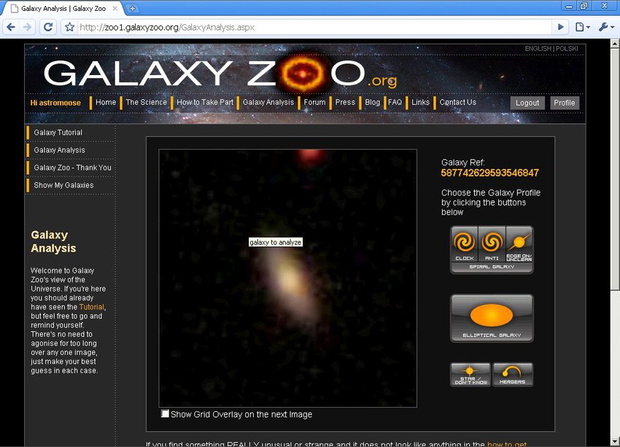Open The Science page
The width and height of the screenshot is (620, 447).
click(x=146, y=102)
